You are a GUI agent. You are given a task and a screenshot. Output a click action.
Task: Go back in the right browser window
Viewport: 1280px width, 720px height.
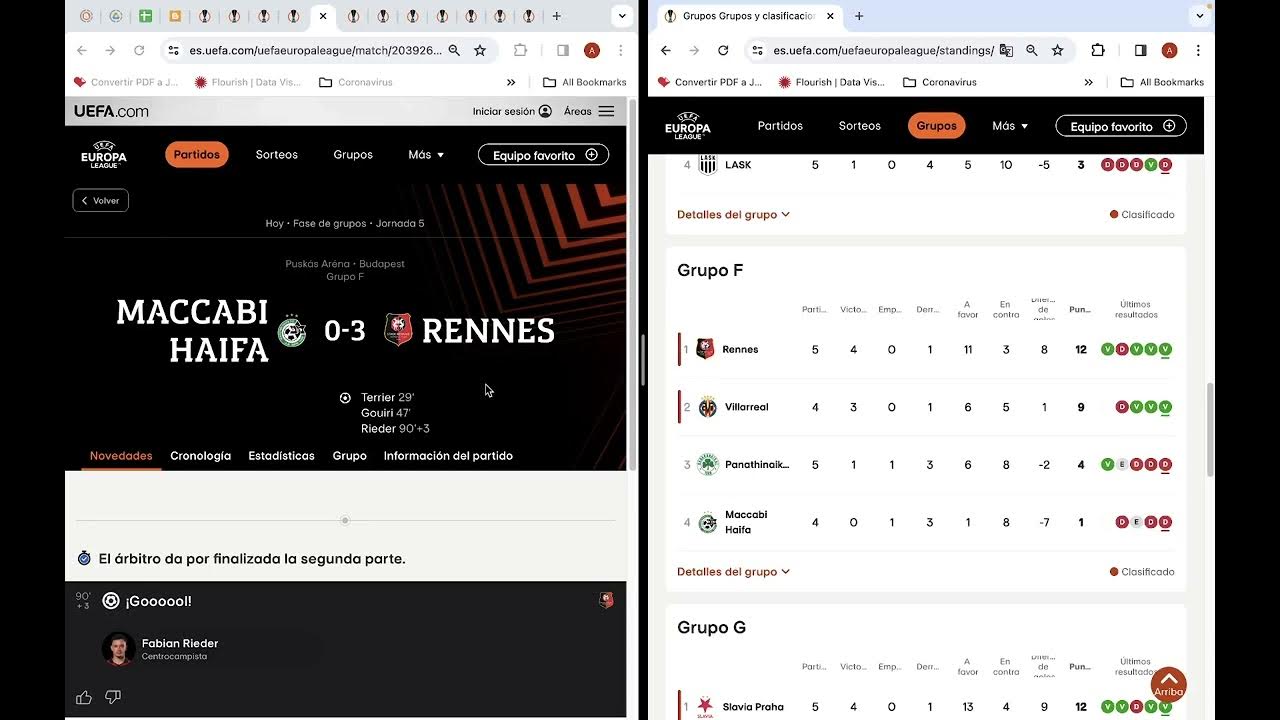coord(666,50)
